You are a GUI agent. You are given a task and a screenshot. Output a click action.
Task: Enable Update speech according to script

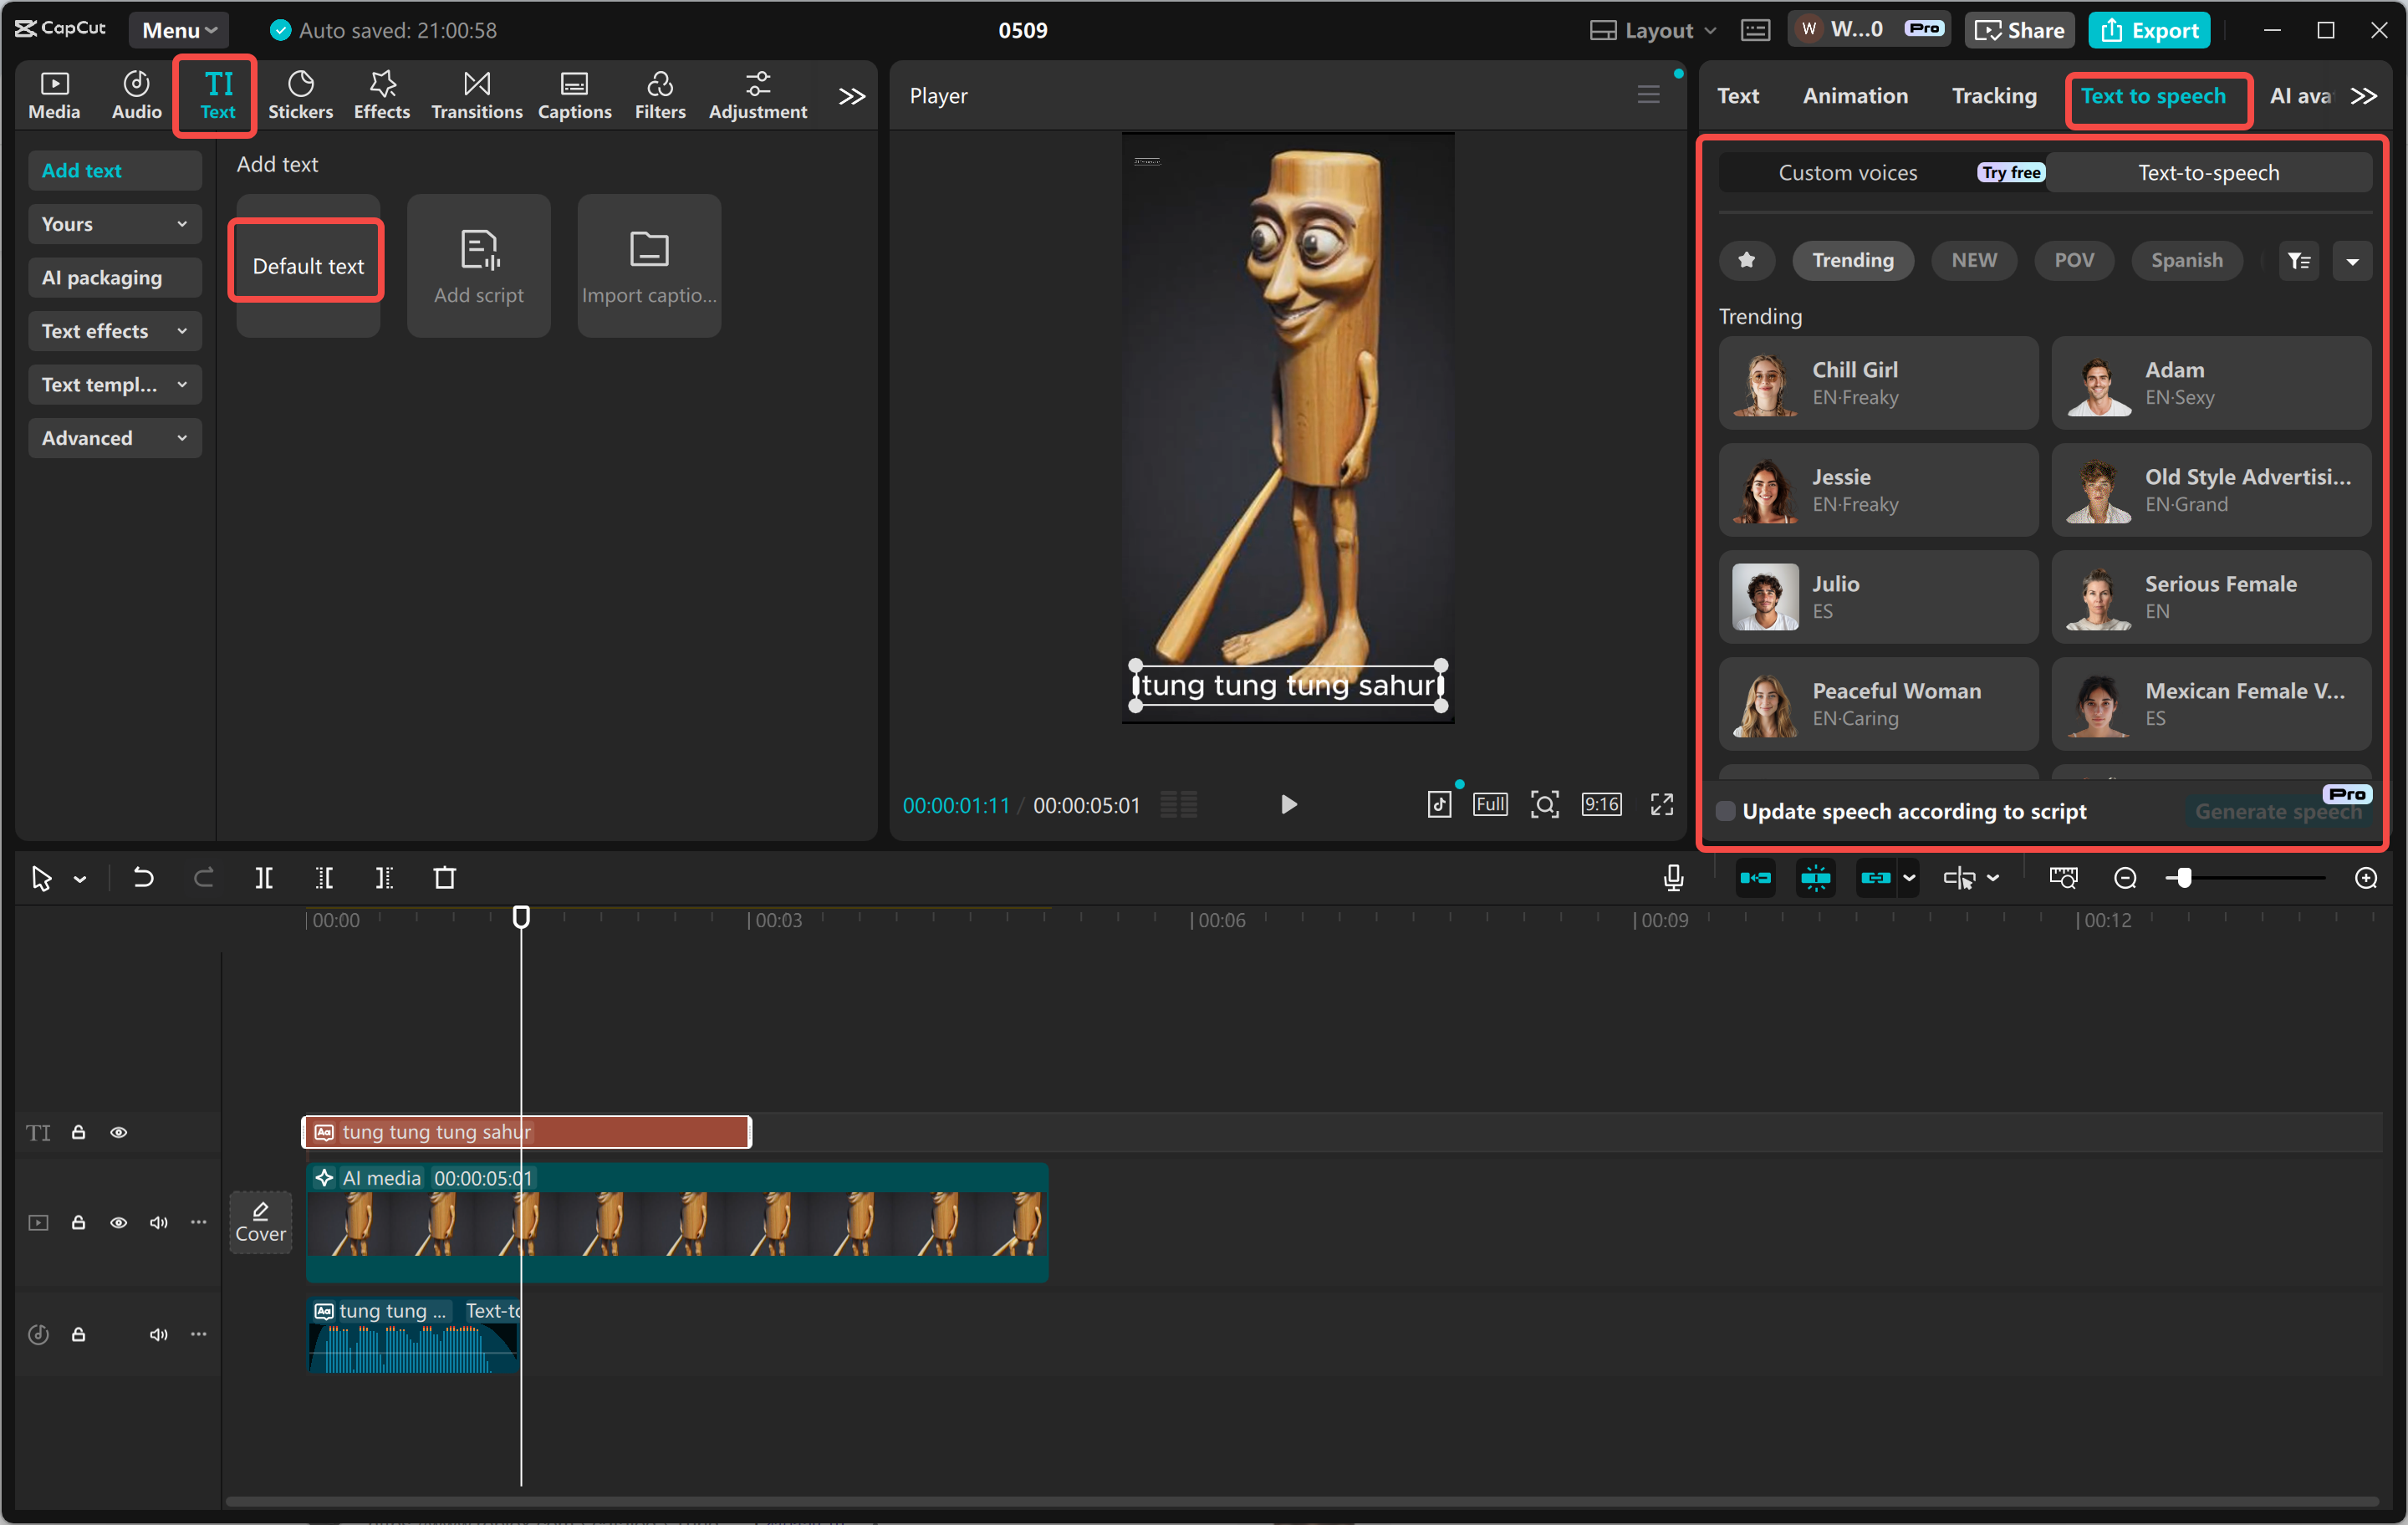1725,811
